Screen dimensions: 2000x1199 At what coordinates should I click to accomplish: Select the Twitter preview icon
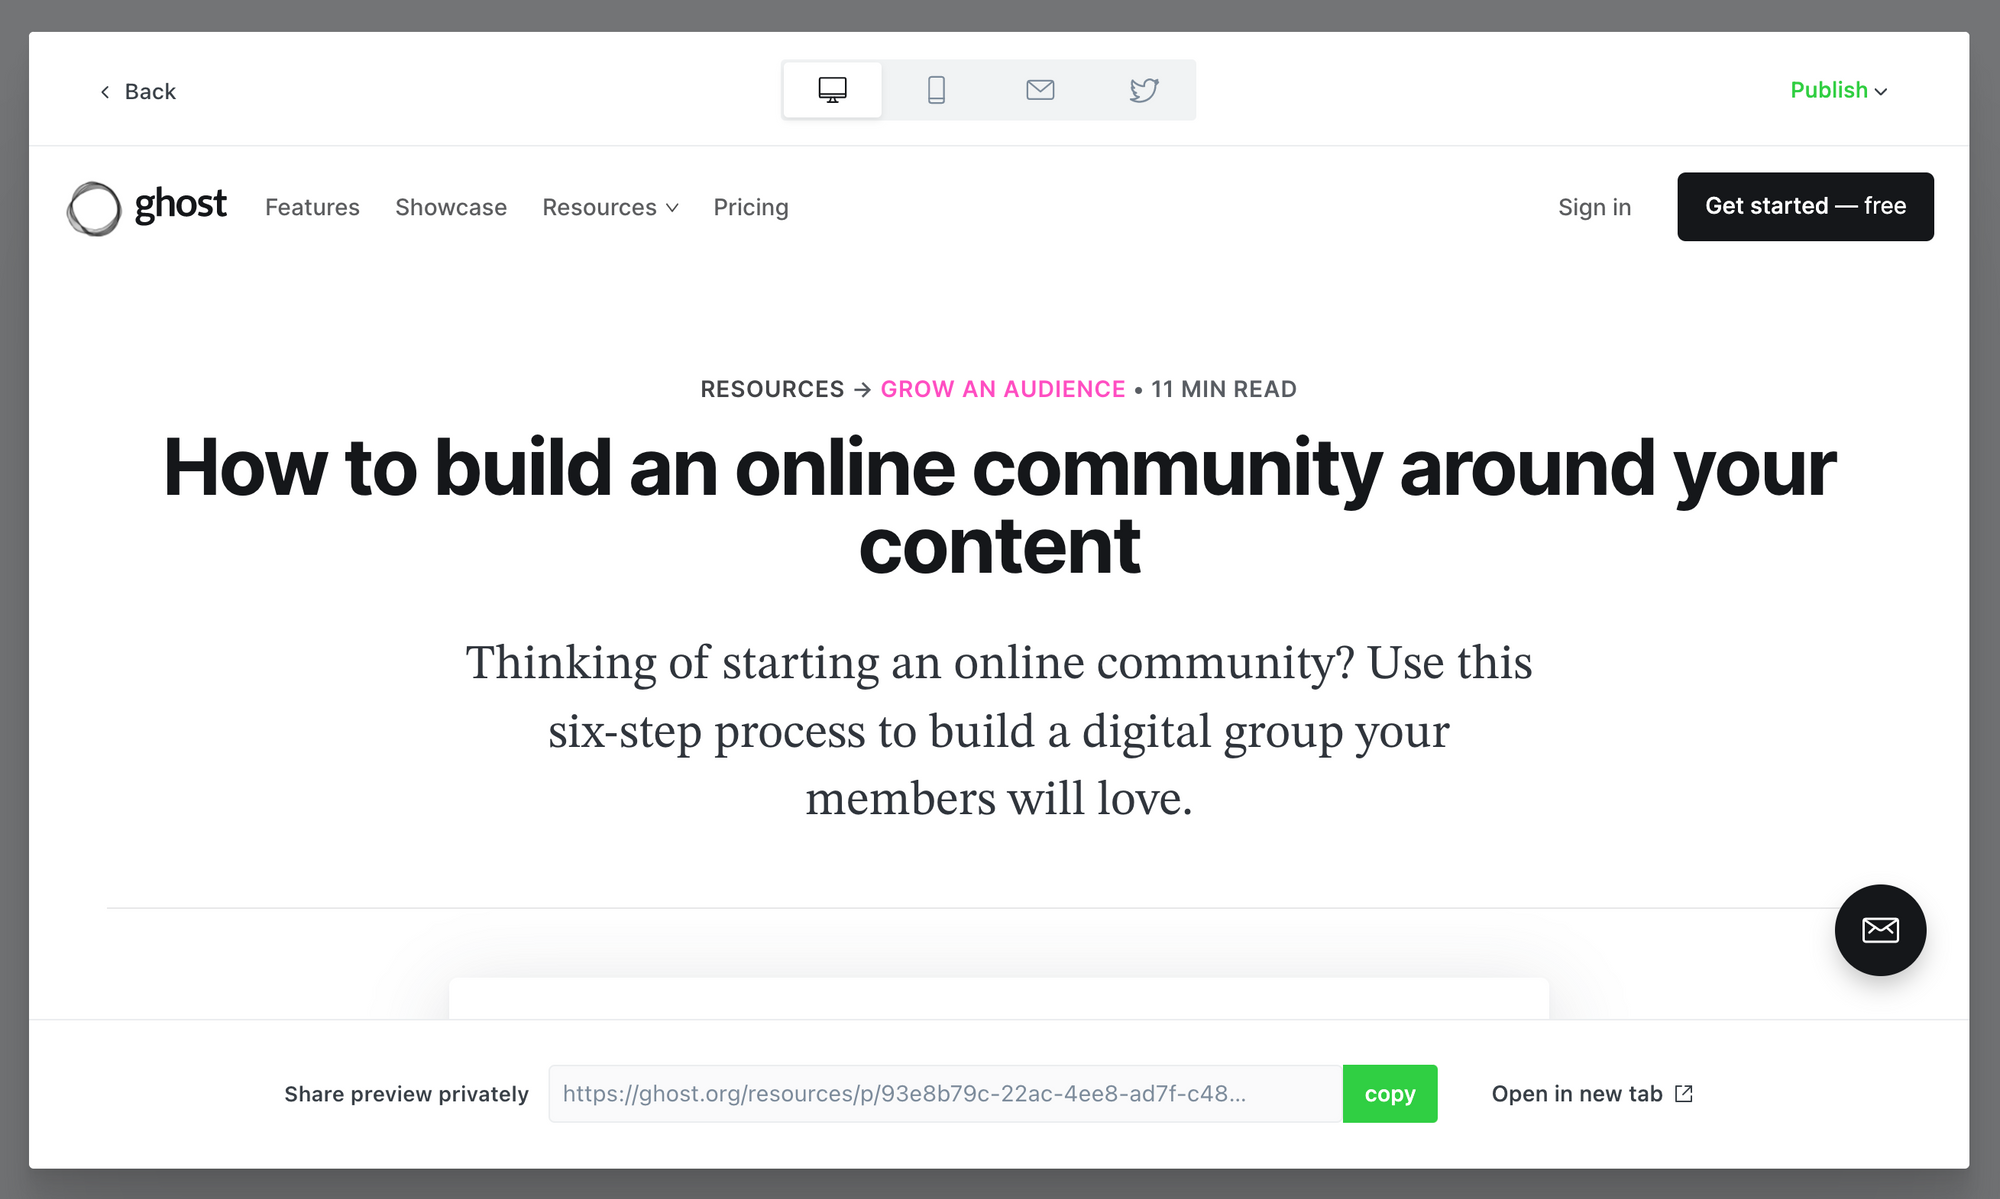pos(1144,90)
